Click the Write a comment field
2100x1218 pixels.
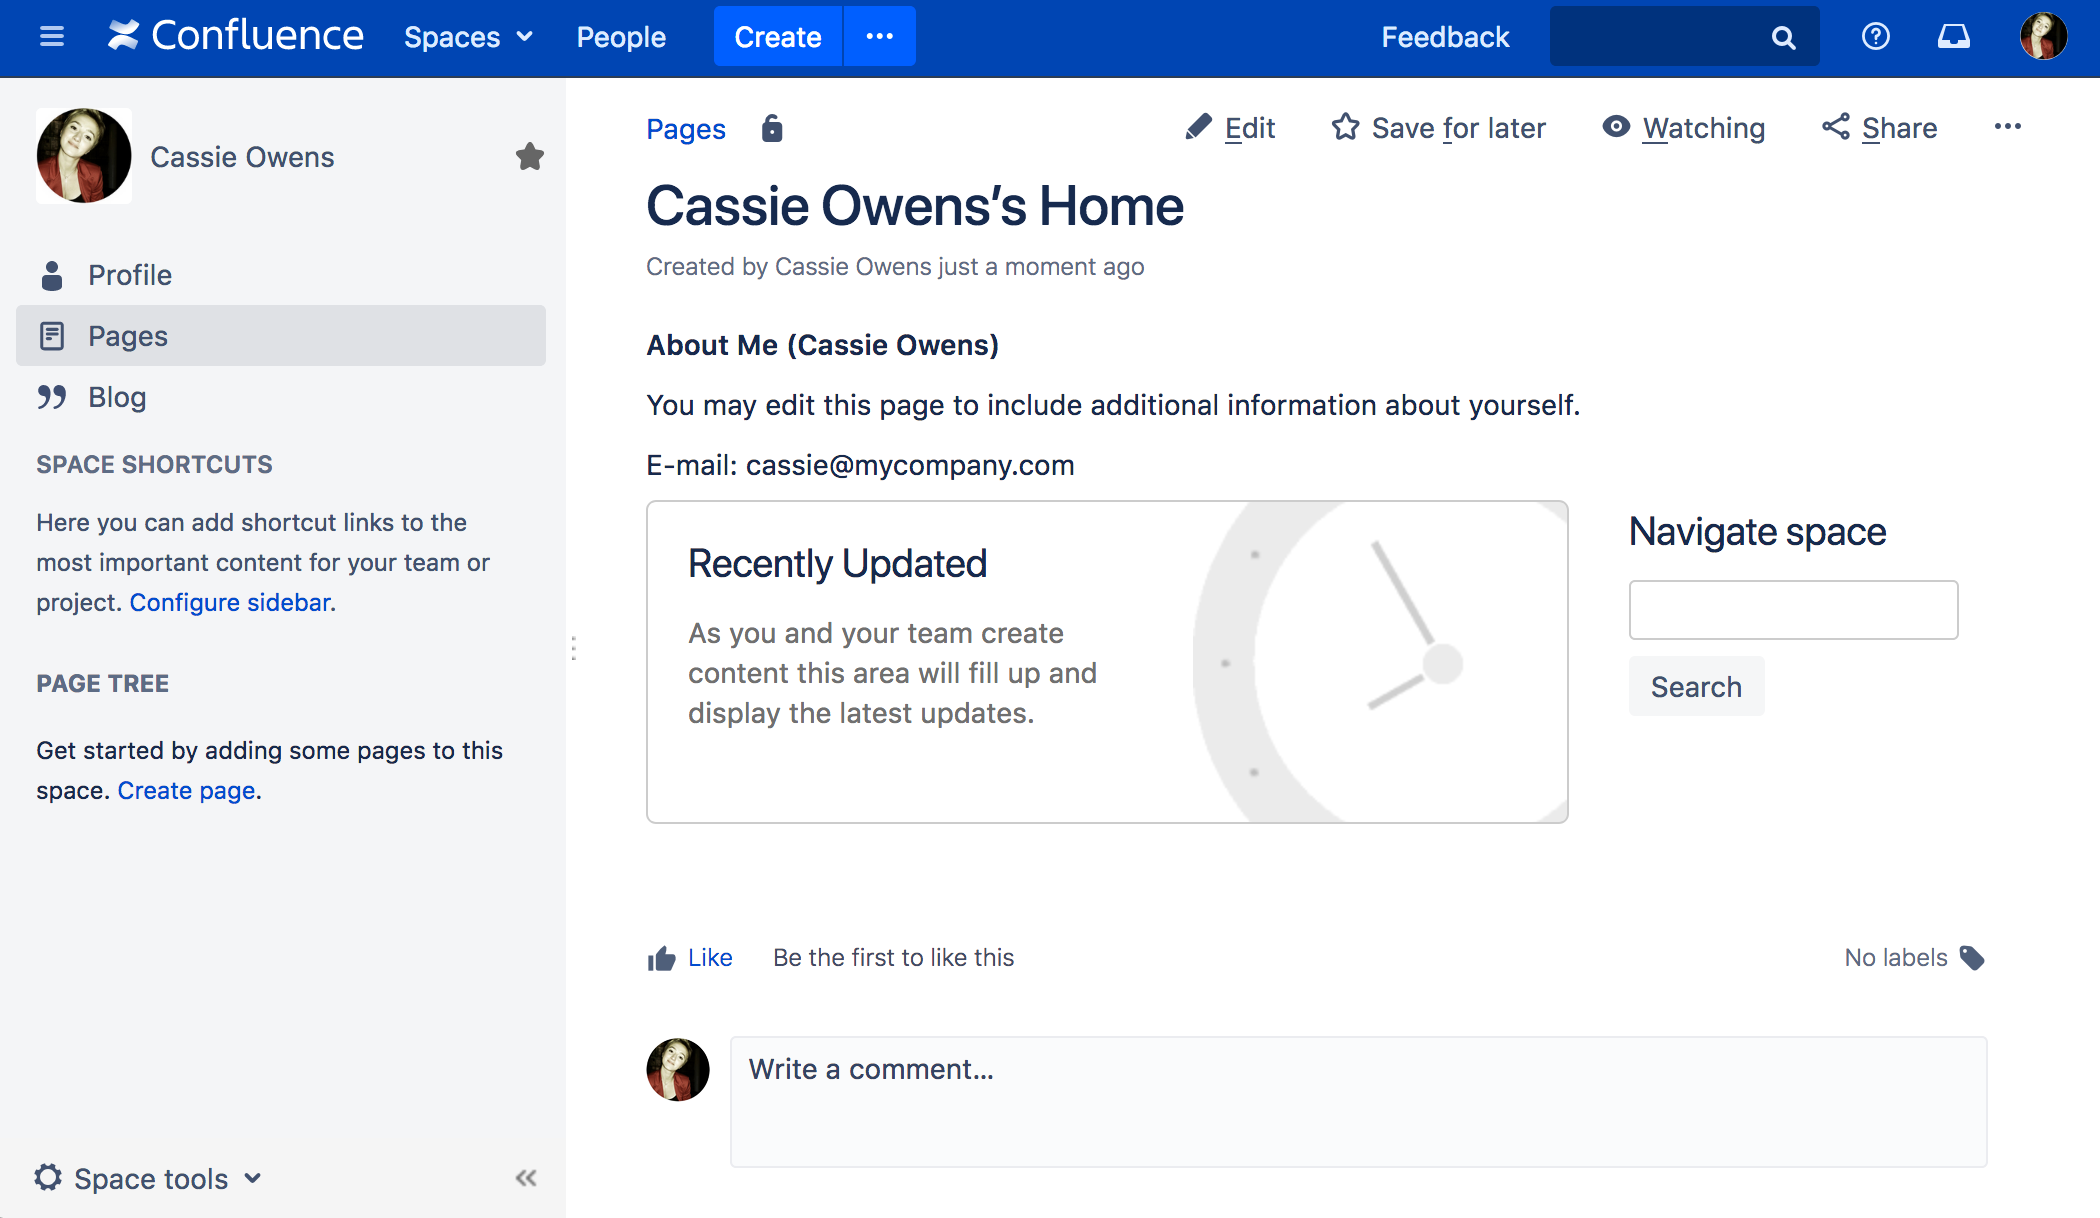1357,1100
